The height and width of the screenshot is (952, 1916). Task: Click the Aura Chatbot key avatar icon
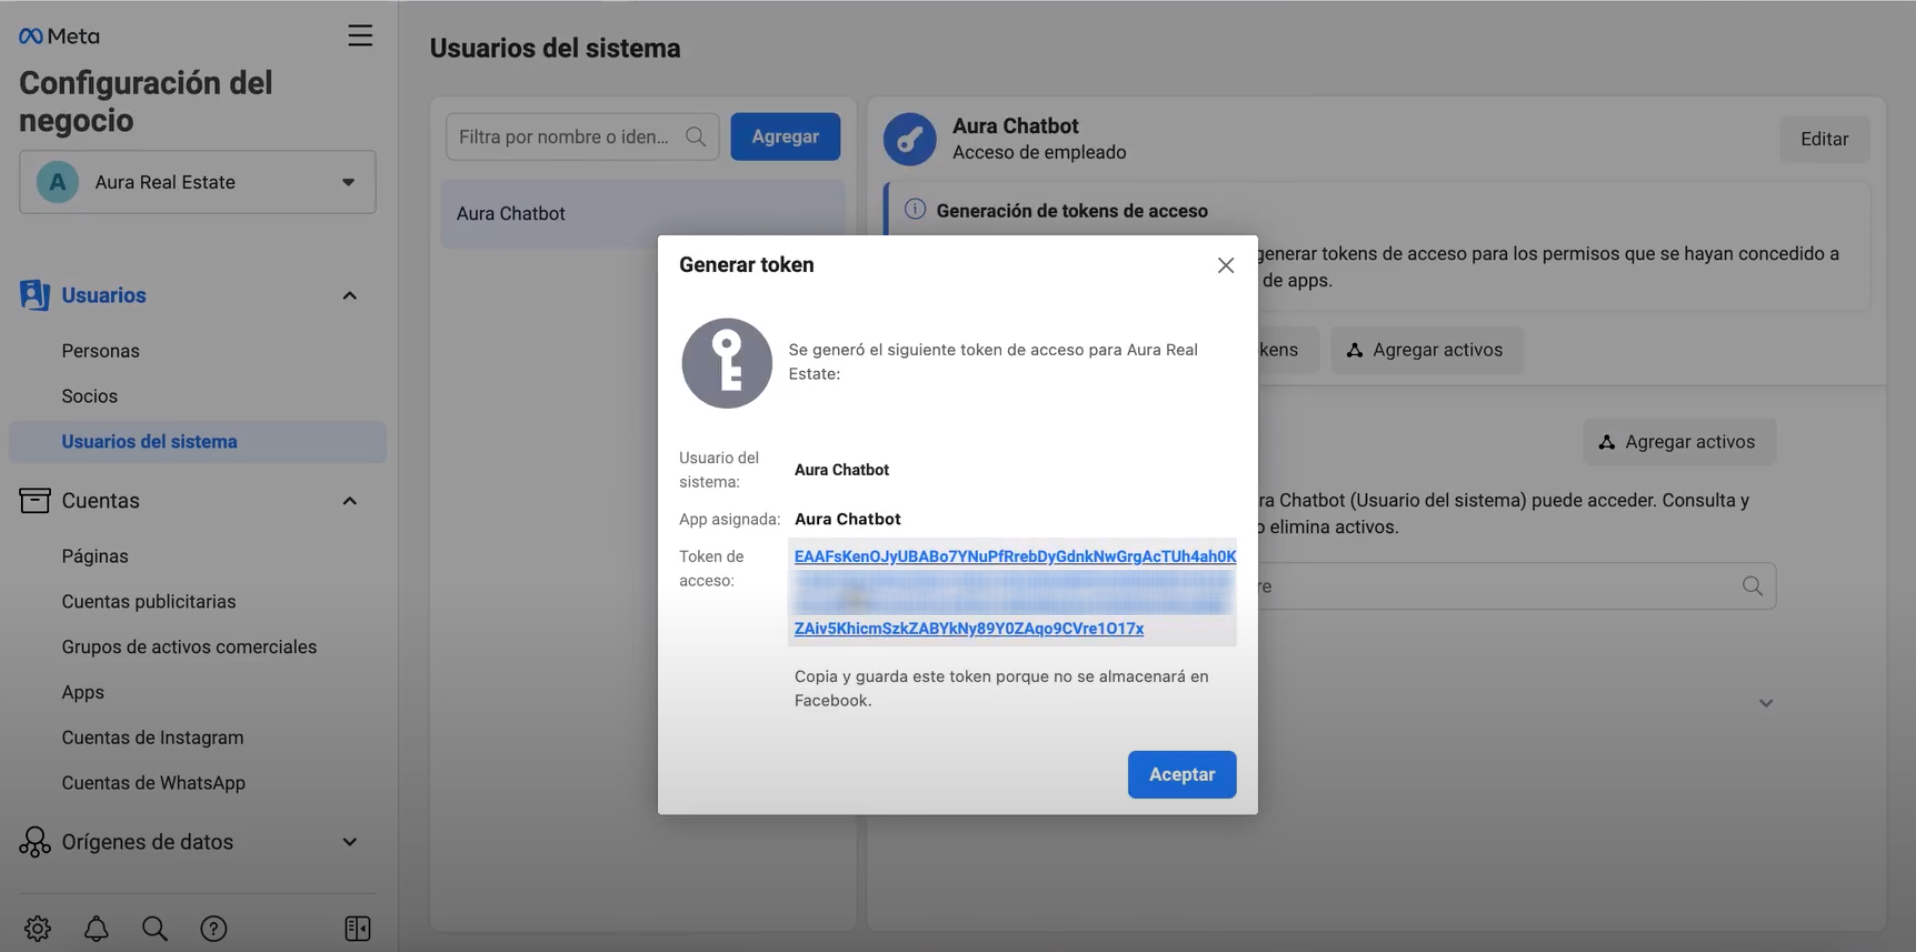coord(910,139)
